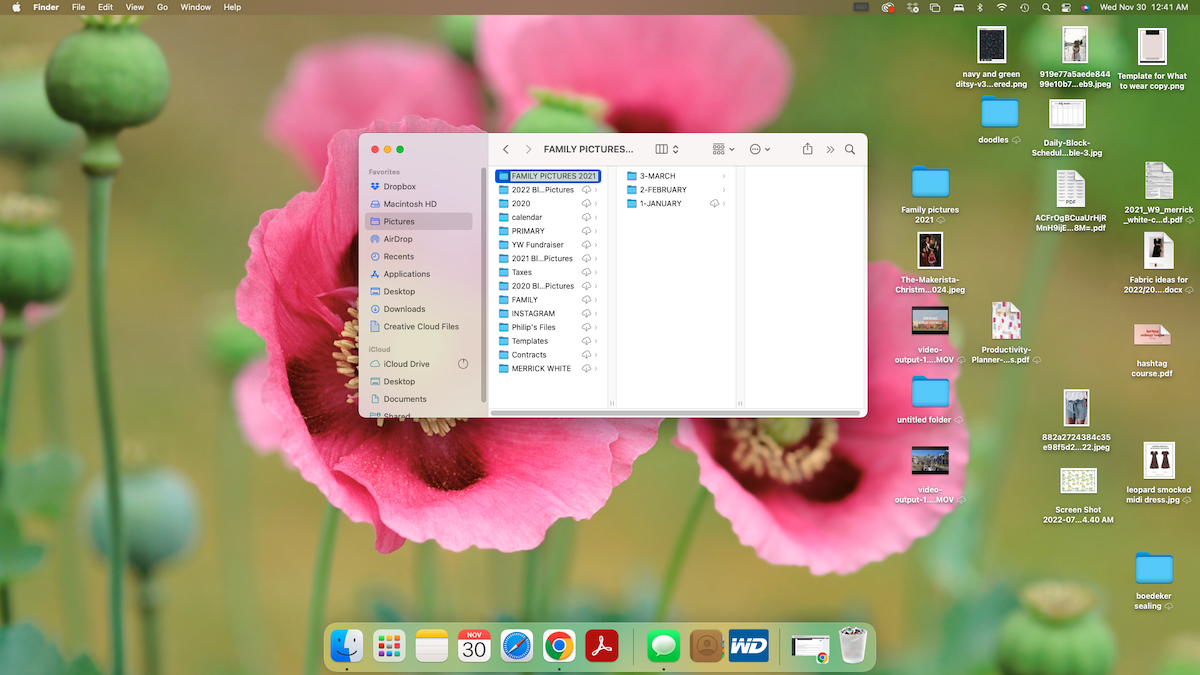Select the calendar folder row
Image resolution: width=1200 pixels, height=675 pixels.
coord(548,217)
